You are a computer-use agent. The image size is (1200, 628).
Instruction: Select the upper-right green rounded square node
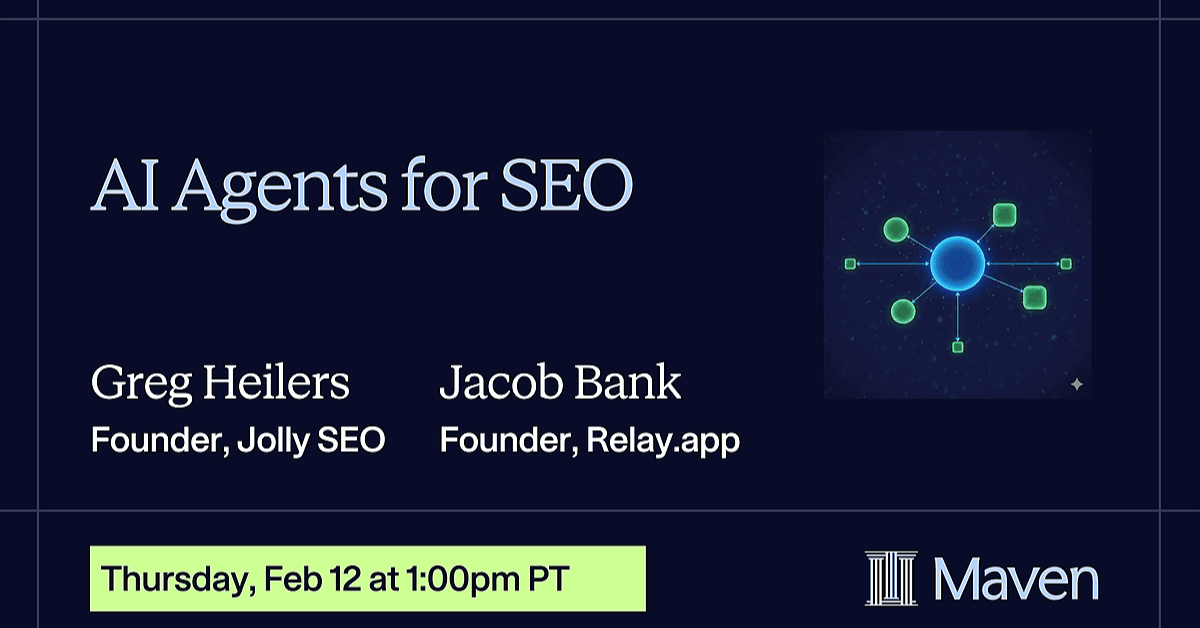click(1004, 214)
